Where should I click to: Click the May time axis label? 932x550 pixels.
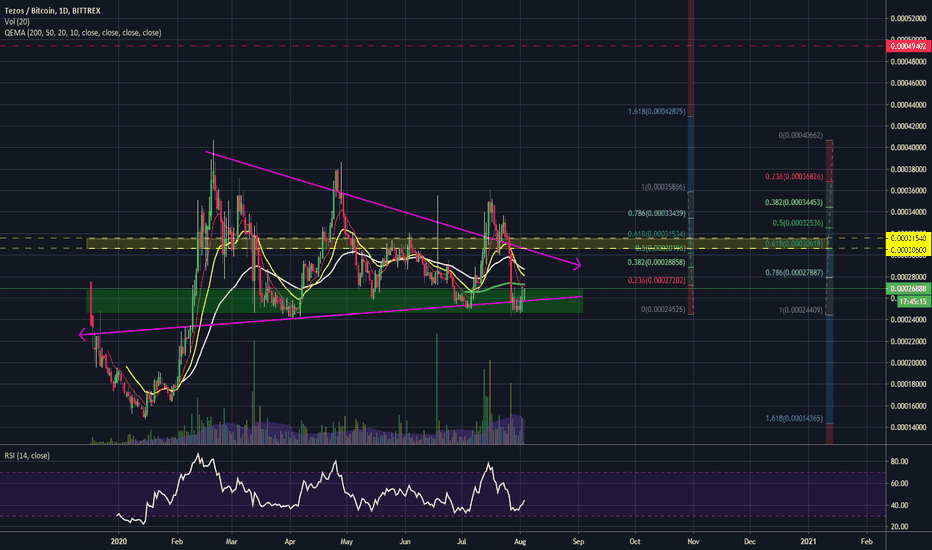[x=347, y=542]
